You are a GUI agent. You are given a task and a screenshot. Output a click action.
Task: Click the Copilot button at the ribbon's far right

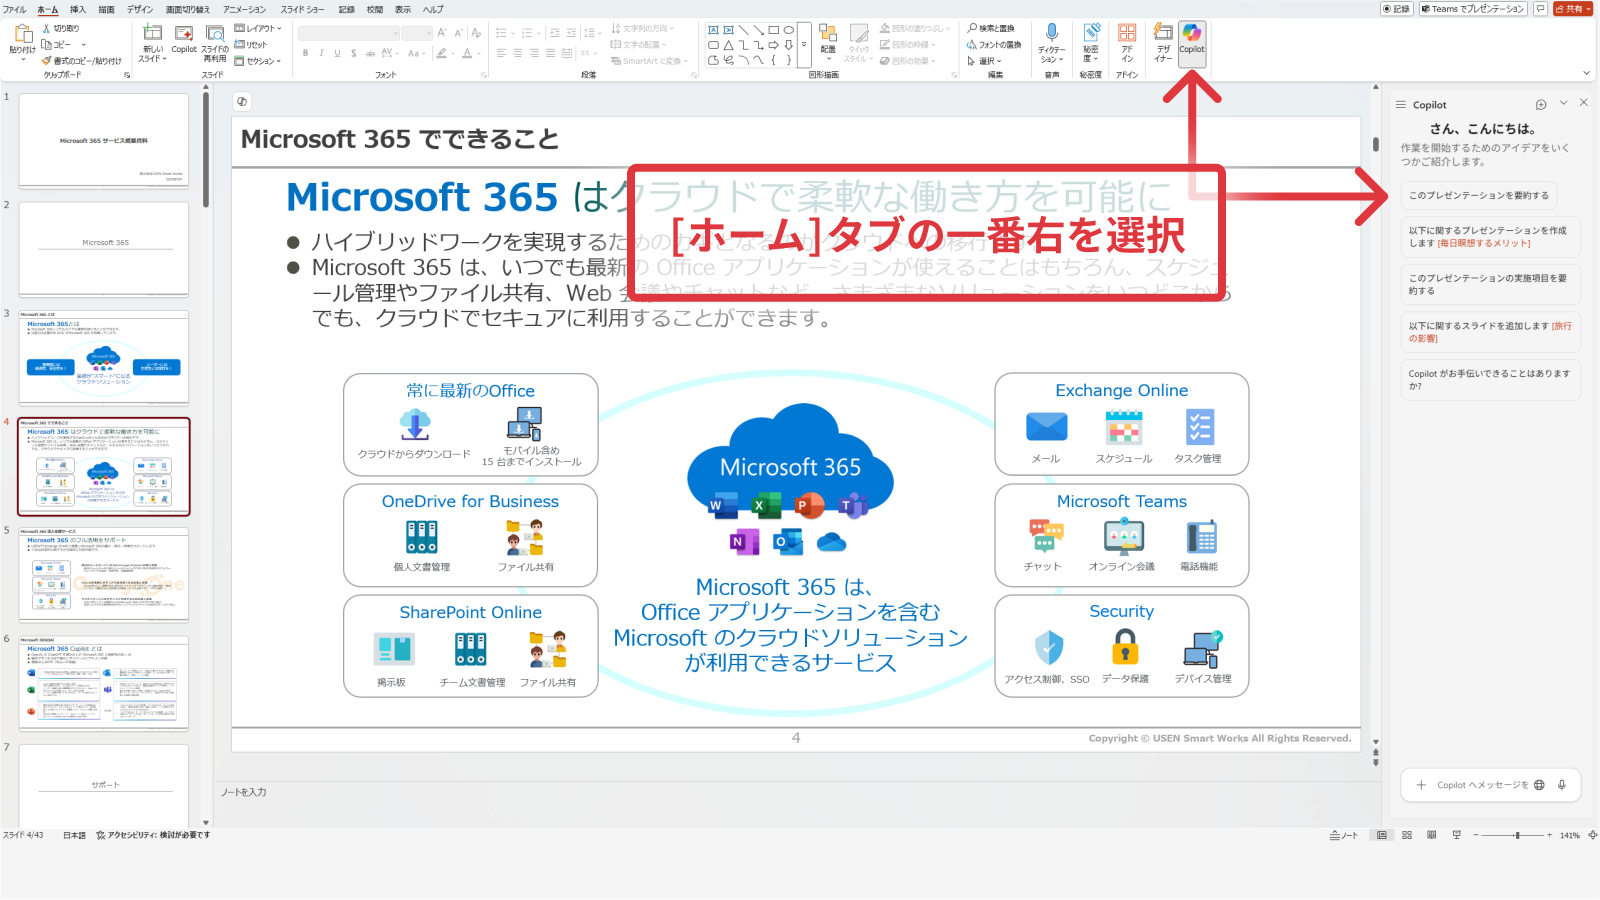(x=1191, y=43)
